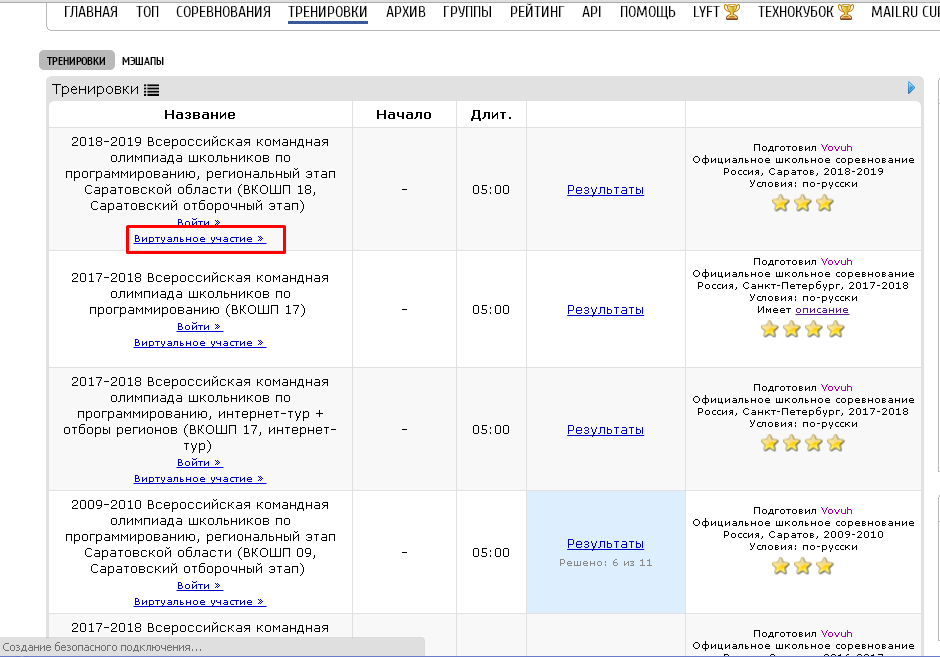Open Результаты for ВКОШП 18 contest

(x=605, y=189)
